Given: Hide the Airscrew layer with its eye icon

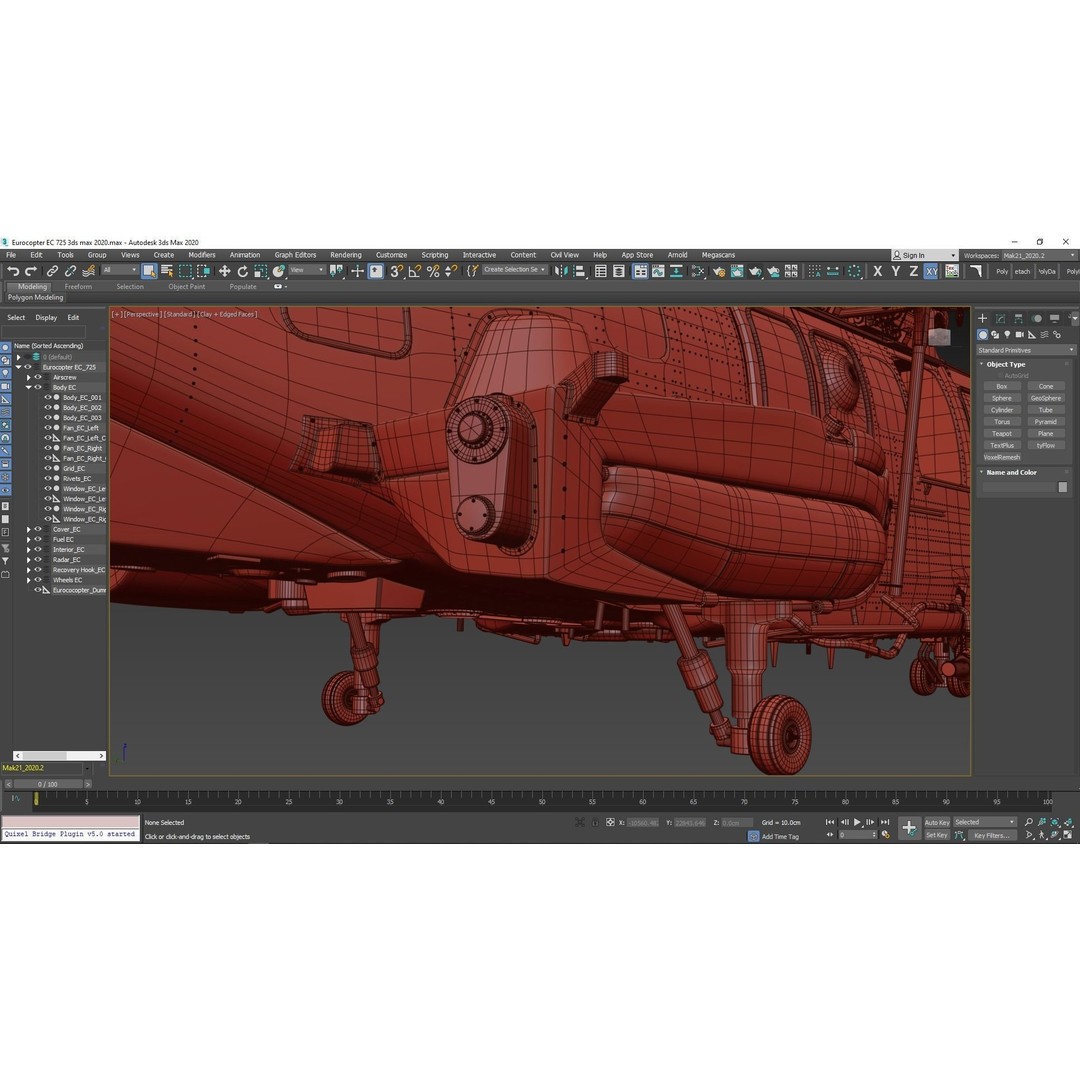Looking at the screenshot, I should click(x=39, y=377).
